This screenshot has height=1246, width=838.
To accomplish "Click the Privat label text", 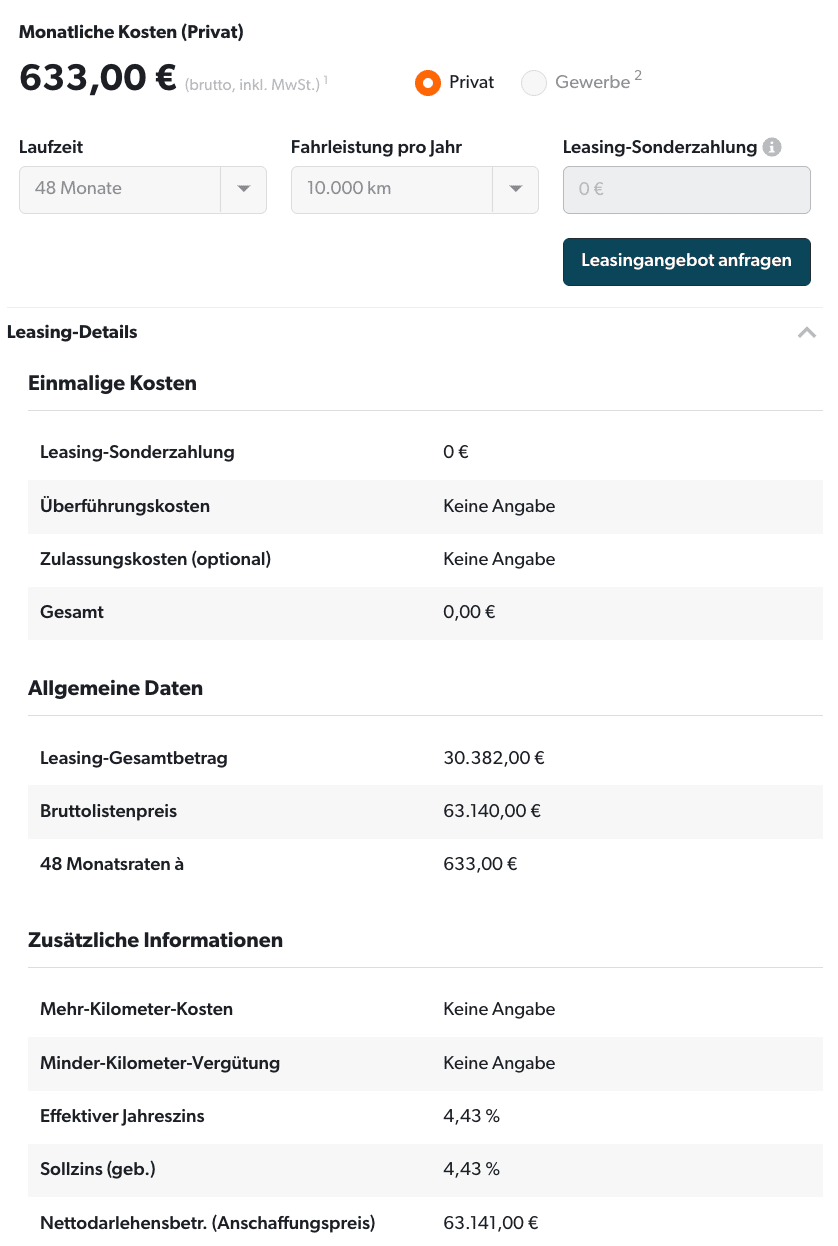I will click(x=472, y=83).
